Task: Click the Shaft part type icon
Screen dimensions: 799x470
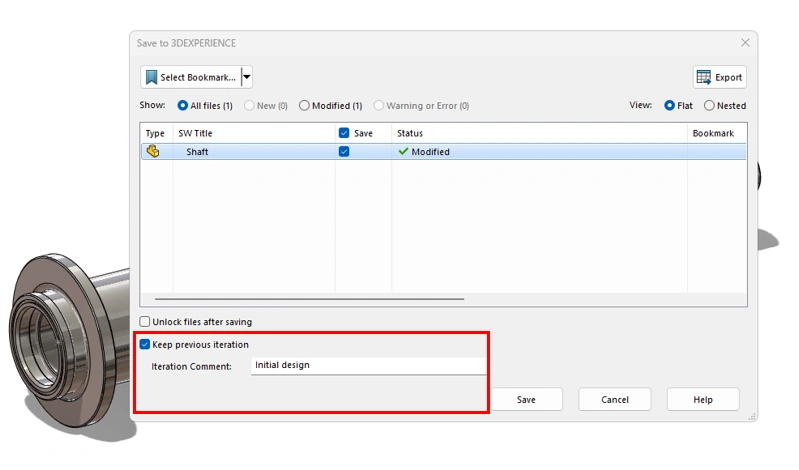Action: [153, 151]
